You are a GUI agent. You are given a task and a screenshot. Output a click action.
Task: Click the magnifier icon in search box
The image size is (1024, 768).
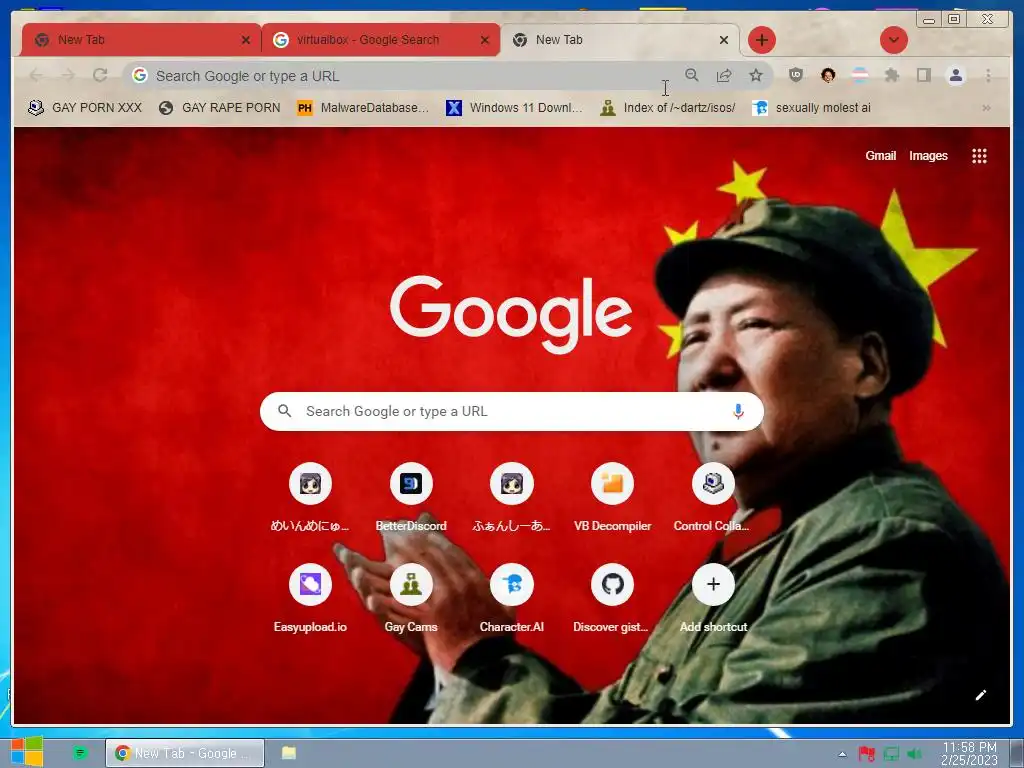[284, 411]
